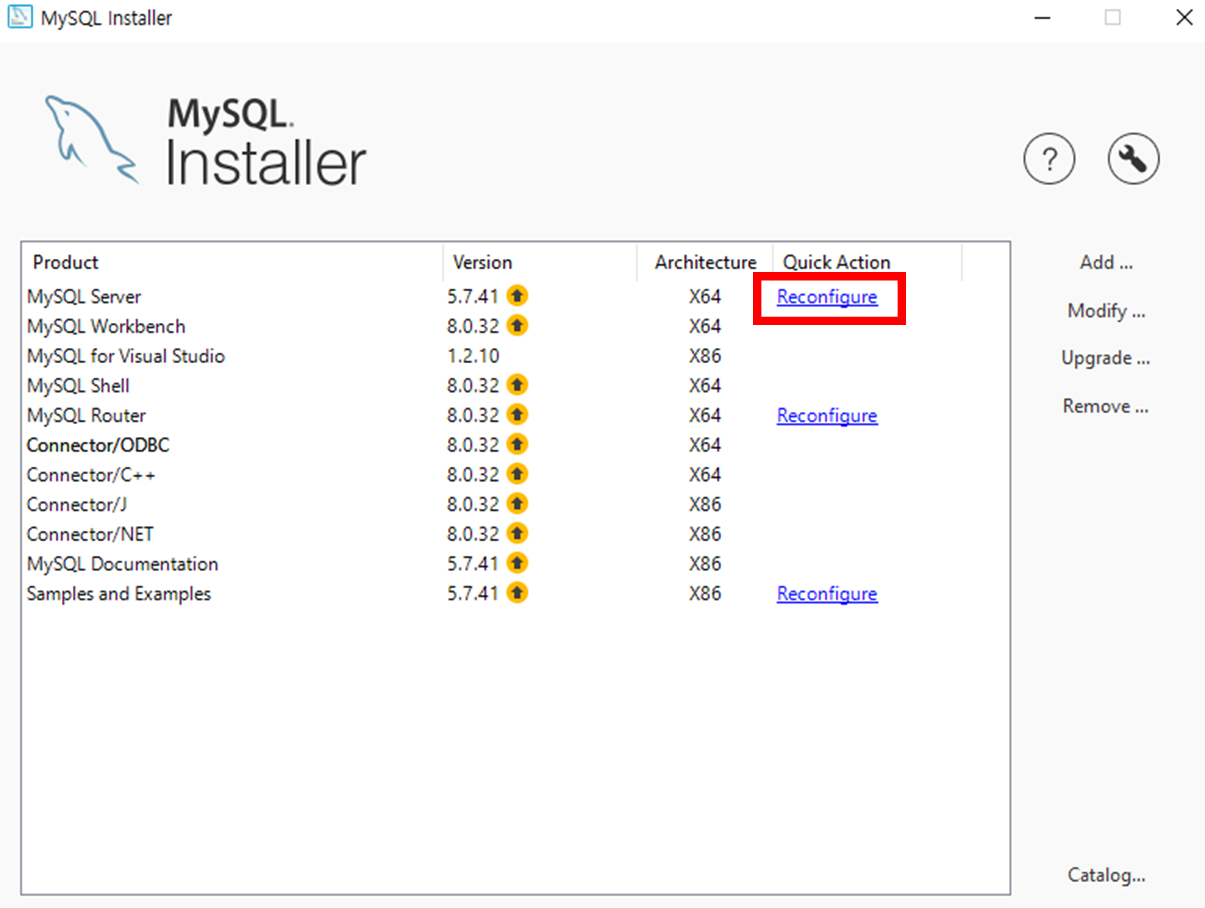Click the upgrade arrow for MySQL Shell
Image resolution: width=1205 pixels, height=908 pixels.
[x=517, y=384]
